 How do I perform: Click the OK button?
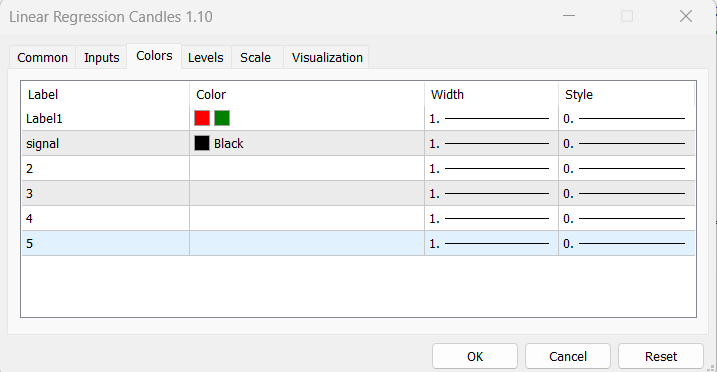[x=475, y=356]
